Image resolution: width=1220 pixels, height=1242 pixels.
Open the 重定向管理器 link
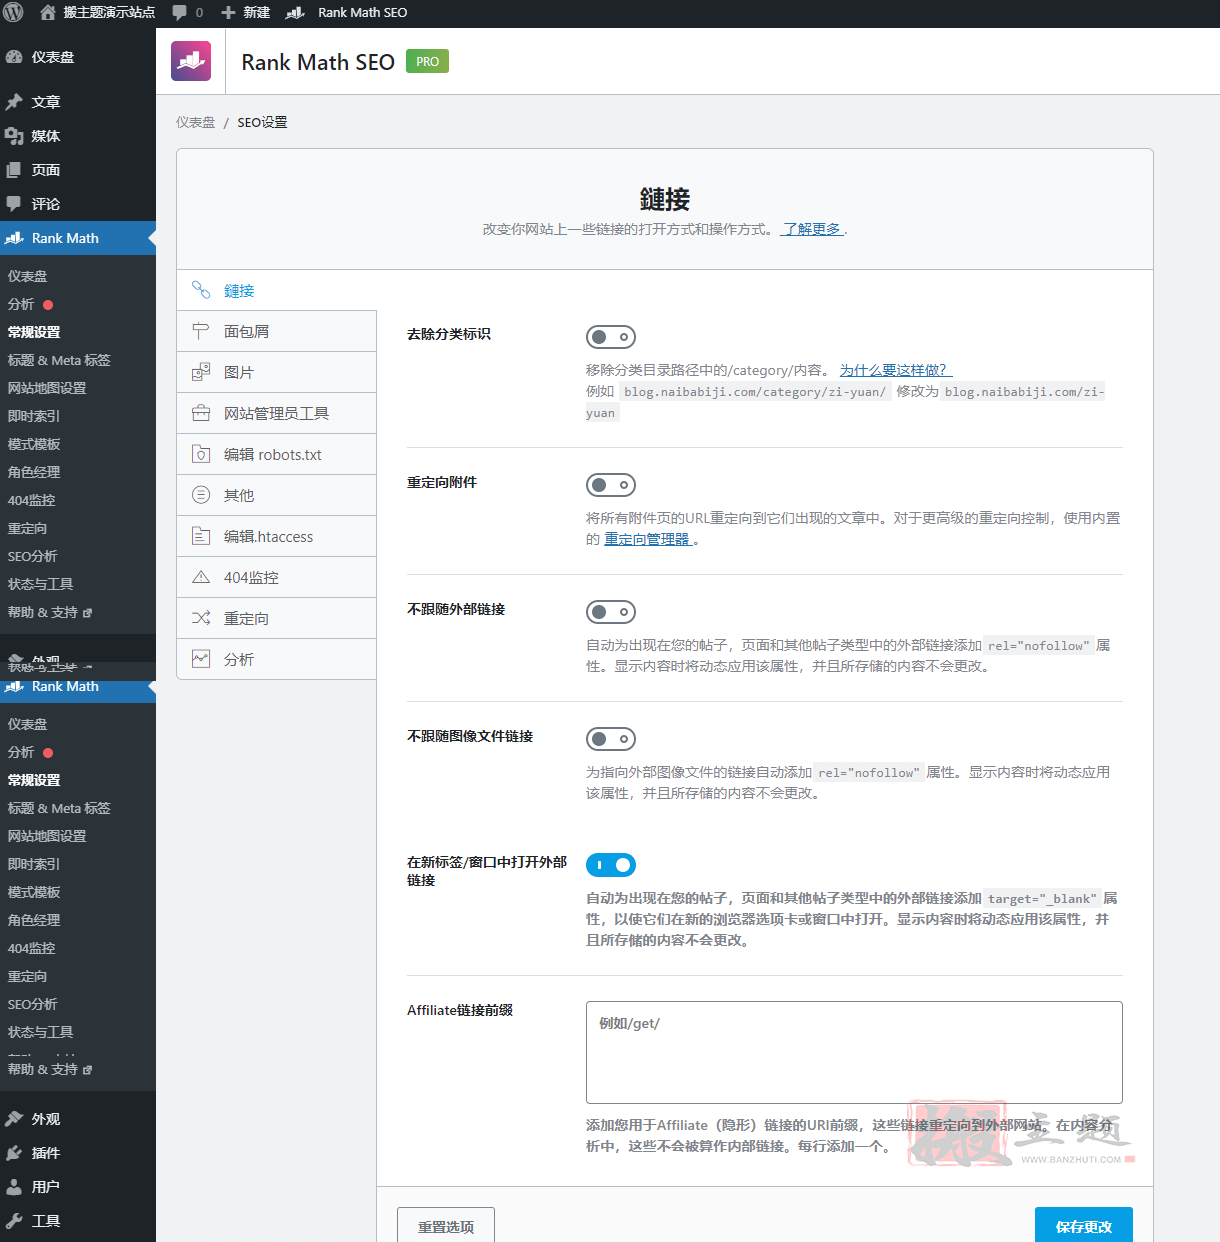[648, 539]
